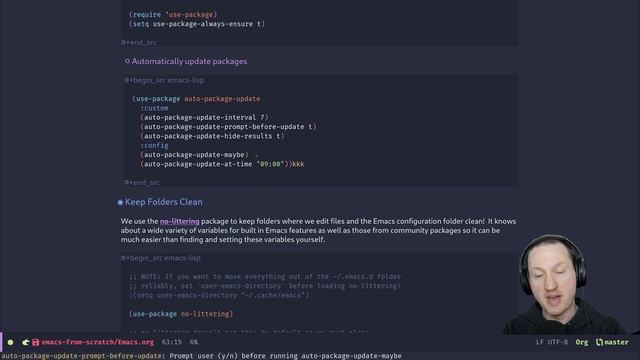This screenshot has width=640, height=360.
Task: Click the LF UTF-8 encoding indicator
Action: pyautogui.click(x=552, y=342)
